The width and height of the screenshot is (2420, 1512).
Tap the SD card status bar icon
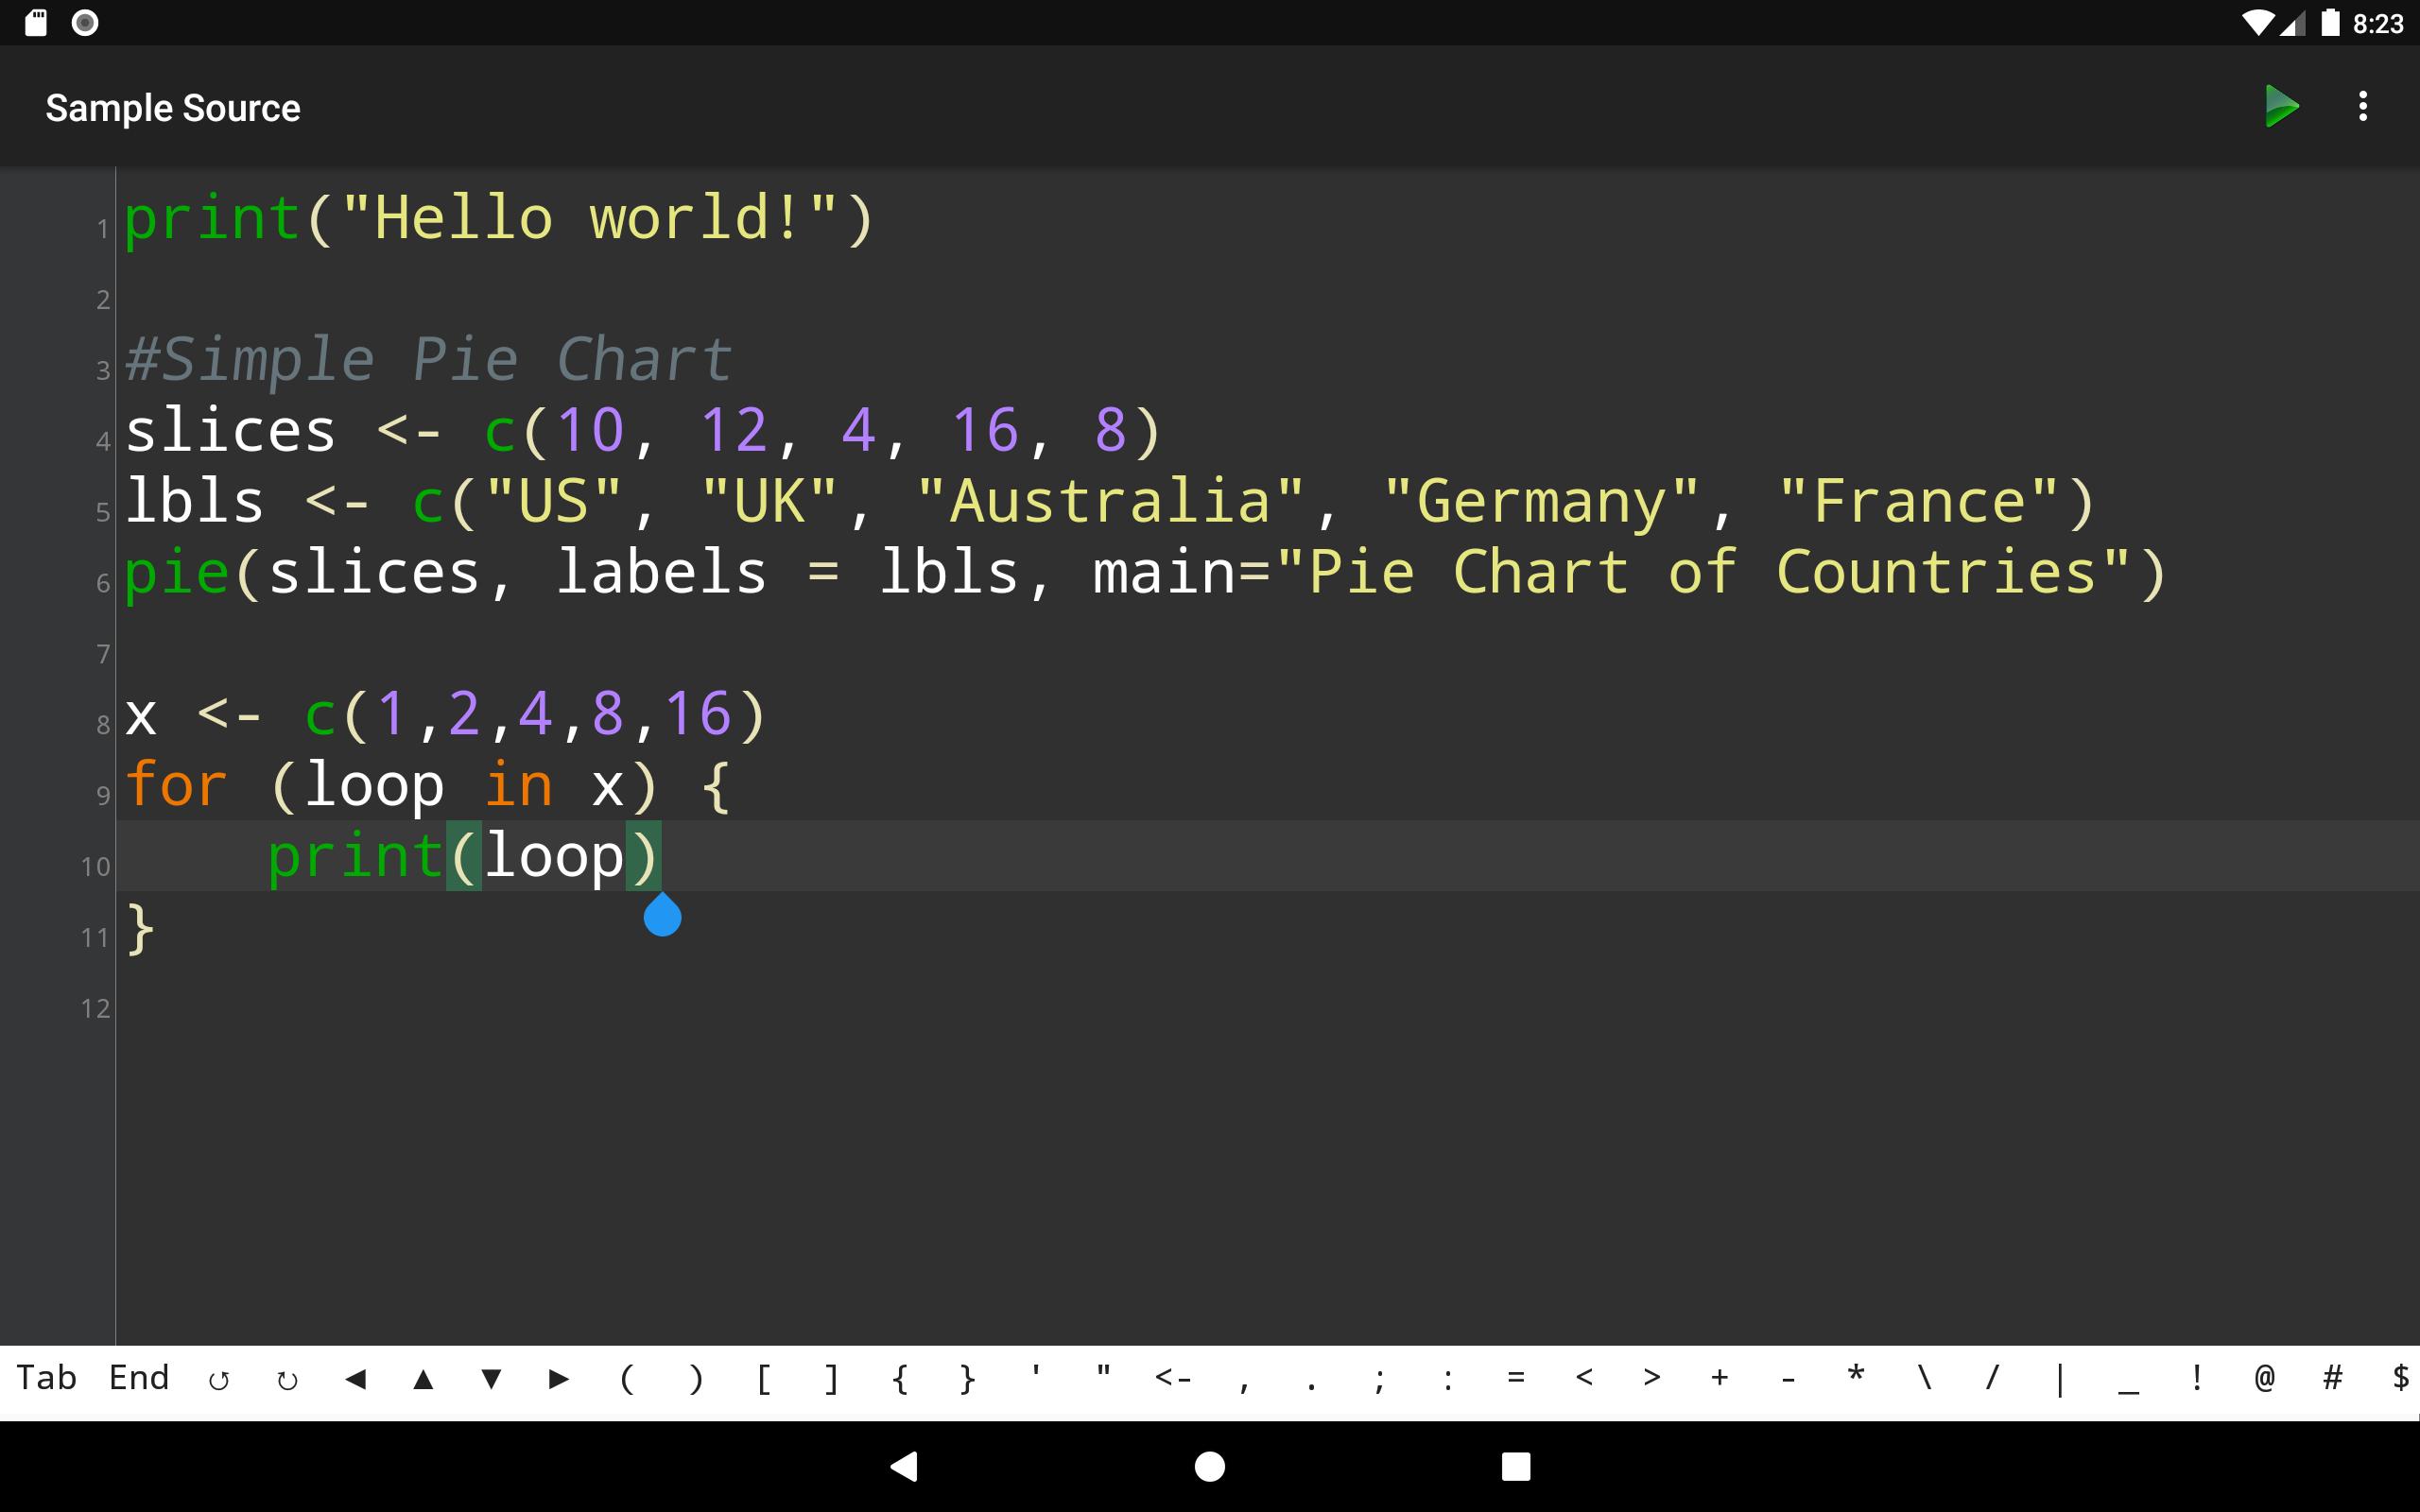coord(36,22)
